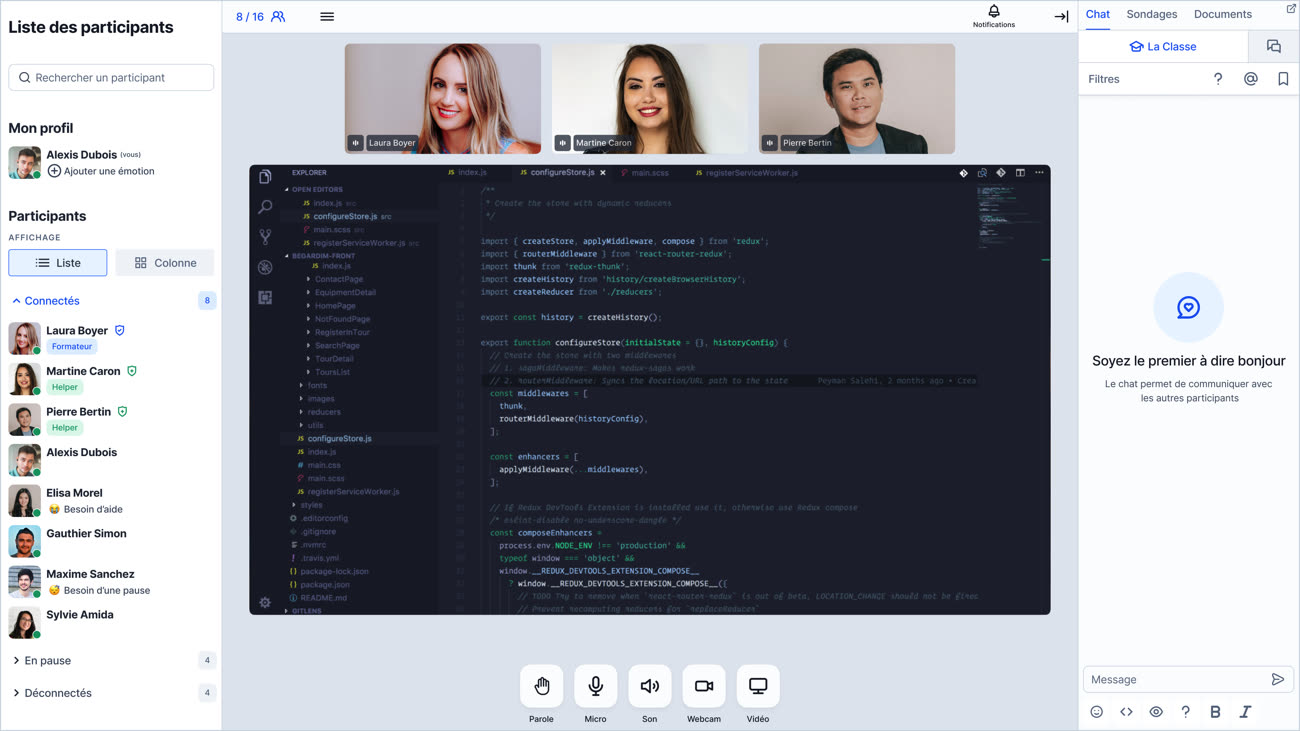Click Ajouter une émotion link
Image resolution: width=1300 pixels, height=731 pixels.
pyautogui.click(x=109, y=171)
